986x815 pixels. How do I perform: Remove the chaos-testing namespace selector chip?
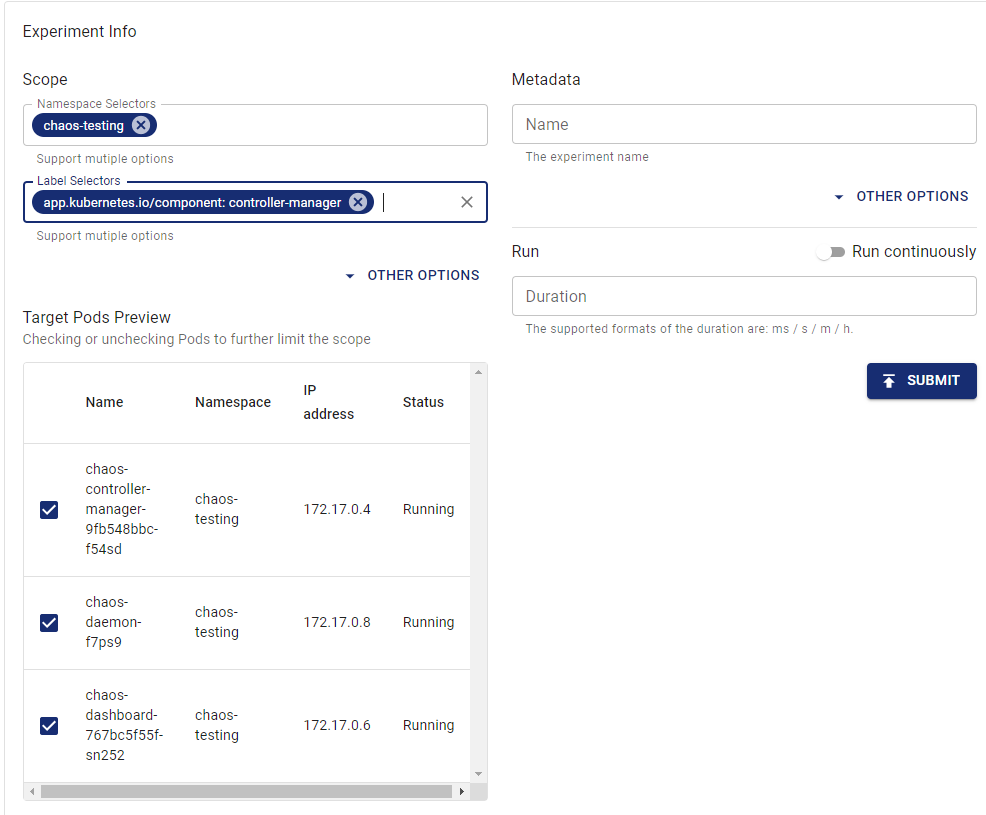click(138, 125)
